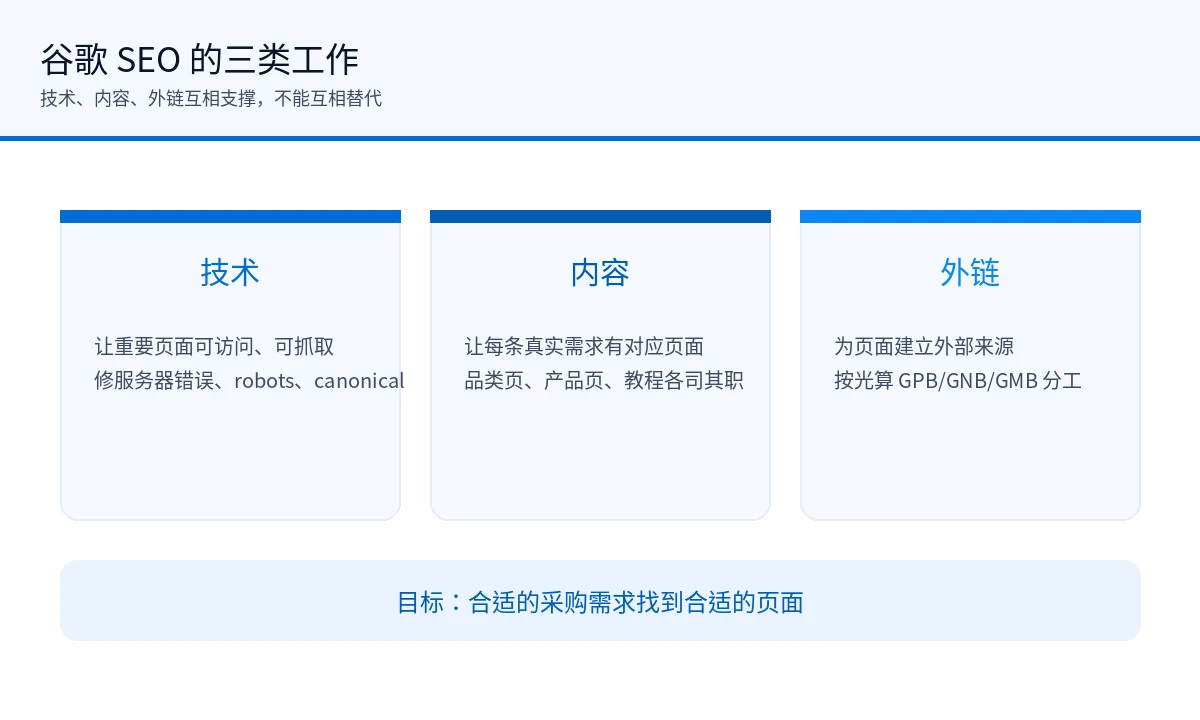Viewport: 1200px width, 720px height.
Task: Select the line 修服务器错误、robots、canonical
Action: (249, 381)
